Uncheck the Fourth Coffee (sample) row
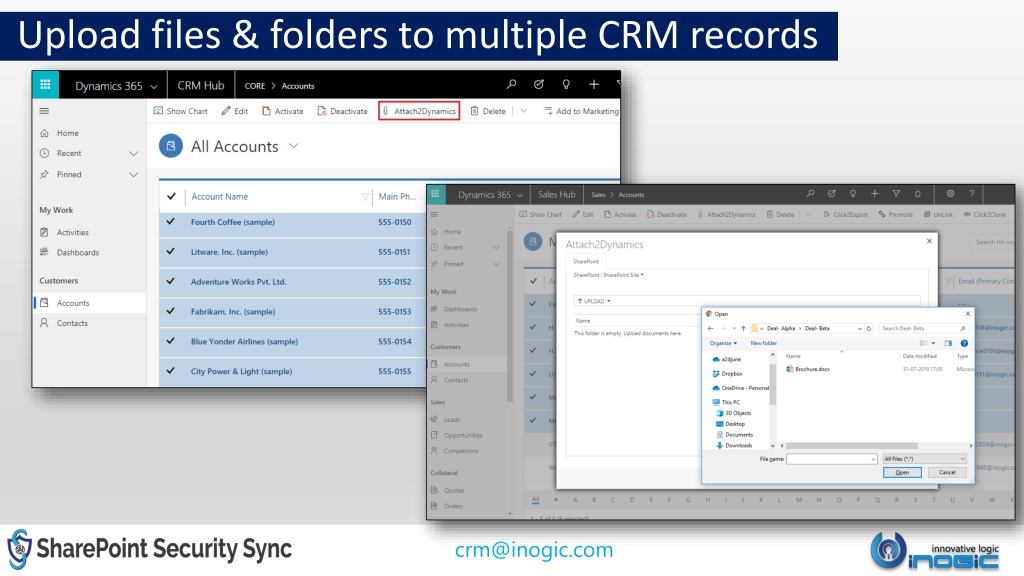 (170, 221)
